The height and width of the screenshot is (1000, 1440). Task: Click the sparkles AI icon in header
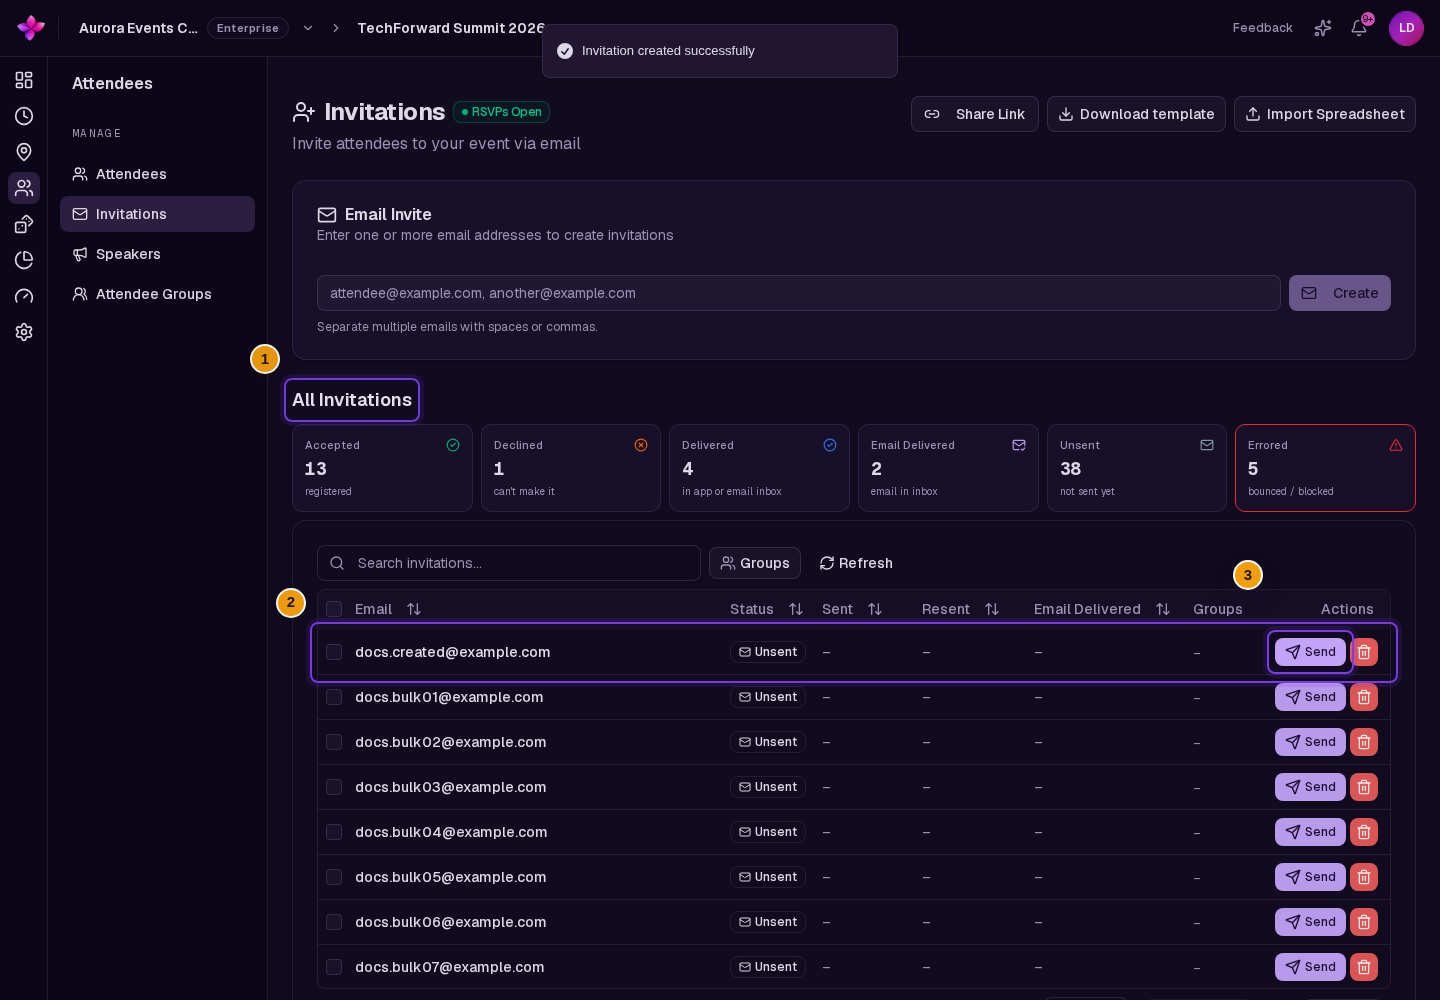tap(1323, 28)
